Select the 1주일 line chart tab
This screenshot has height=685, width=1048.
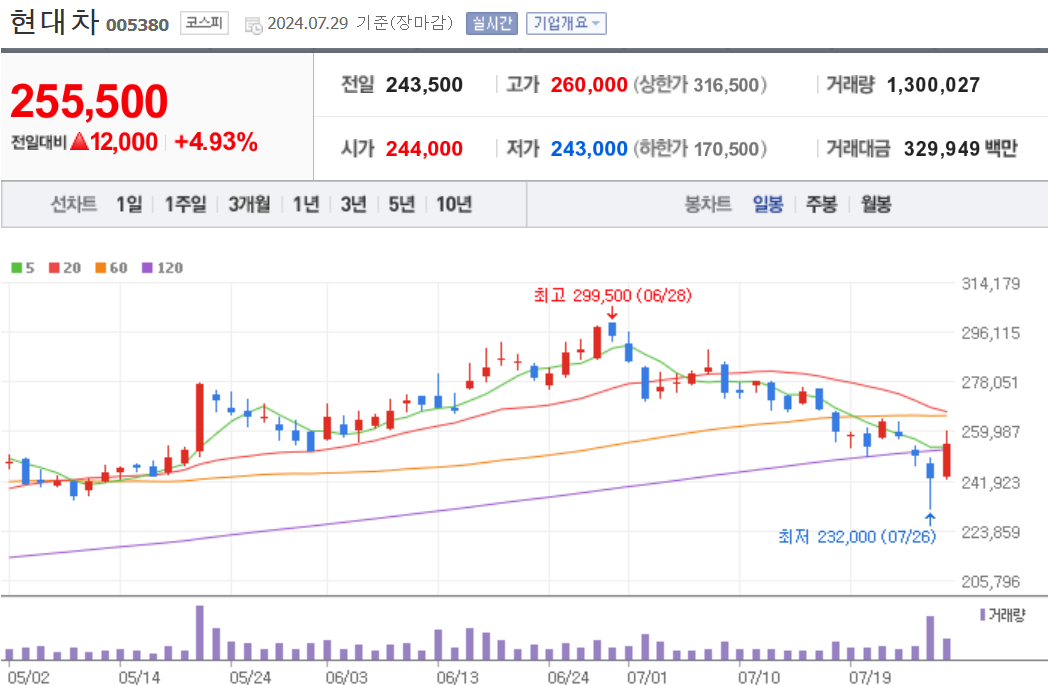pyautogui.click(x=185, y=204)
